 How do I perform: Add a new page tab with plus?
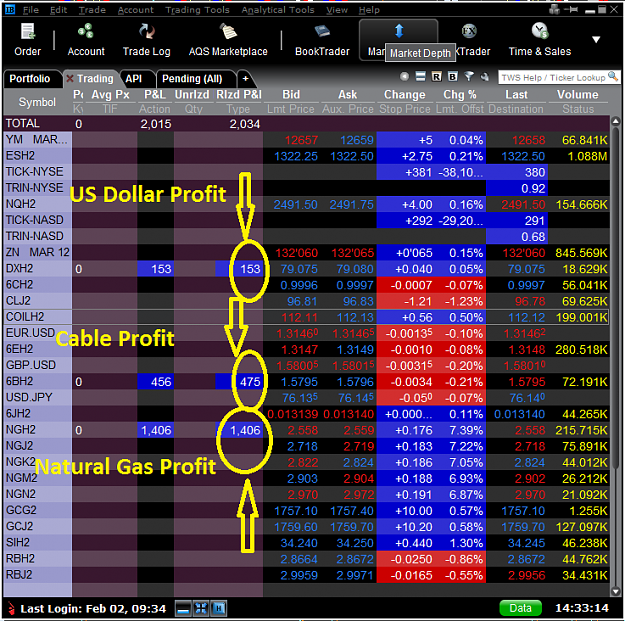coord(246,79)
